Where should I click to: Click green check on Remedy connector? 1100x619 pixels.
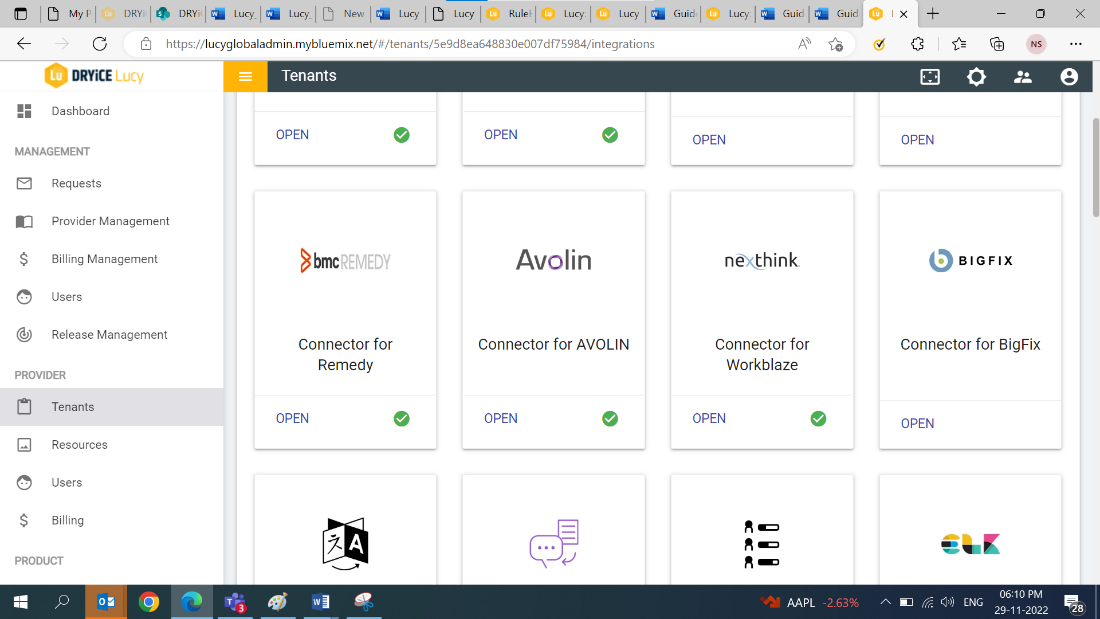coord(401,418)
